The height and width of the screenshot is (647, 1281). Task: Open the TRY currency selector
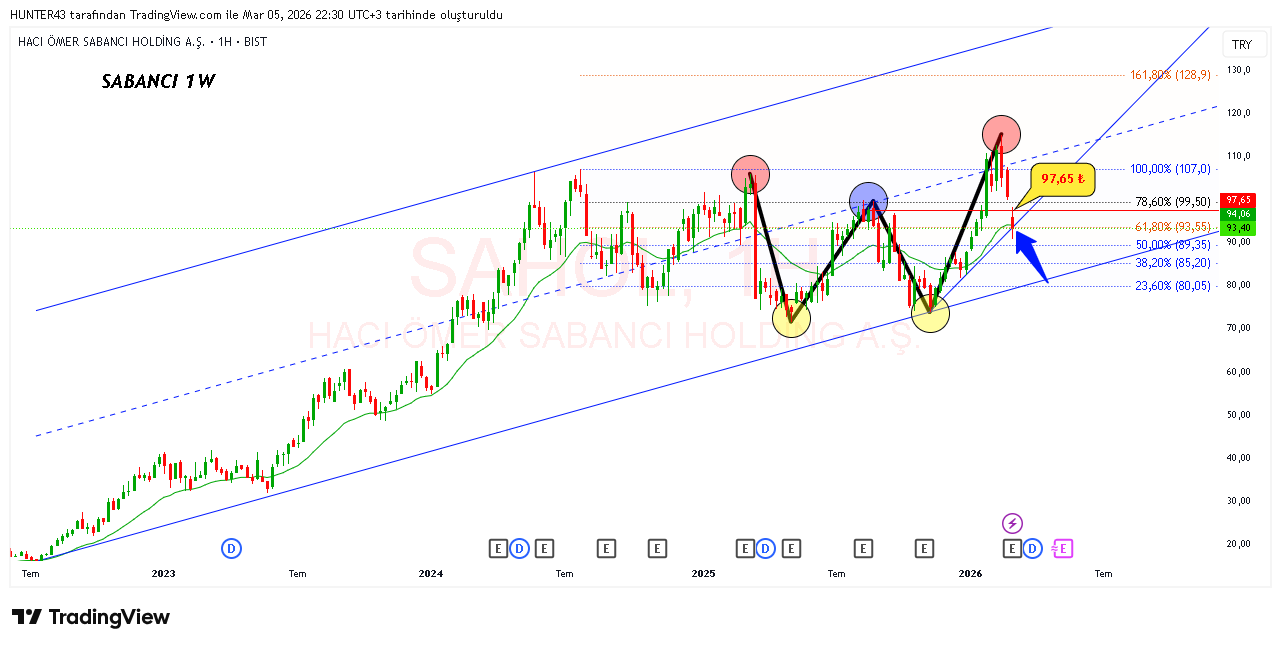coord(1241,45)
